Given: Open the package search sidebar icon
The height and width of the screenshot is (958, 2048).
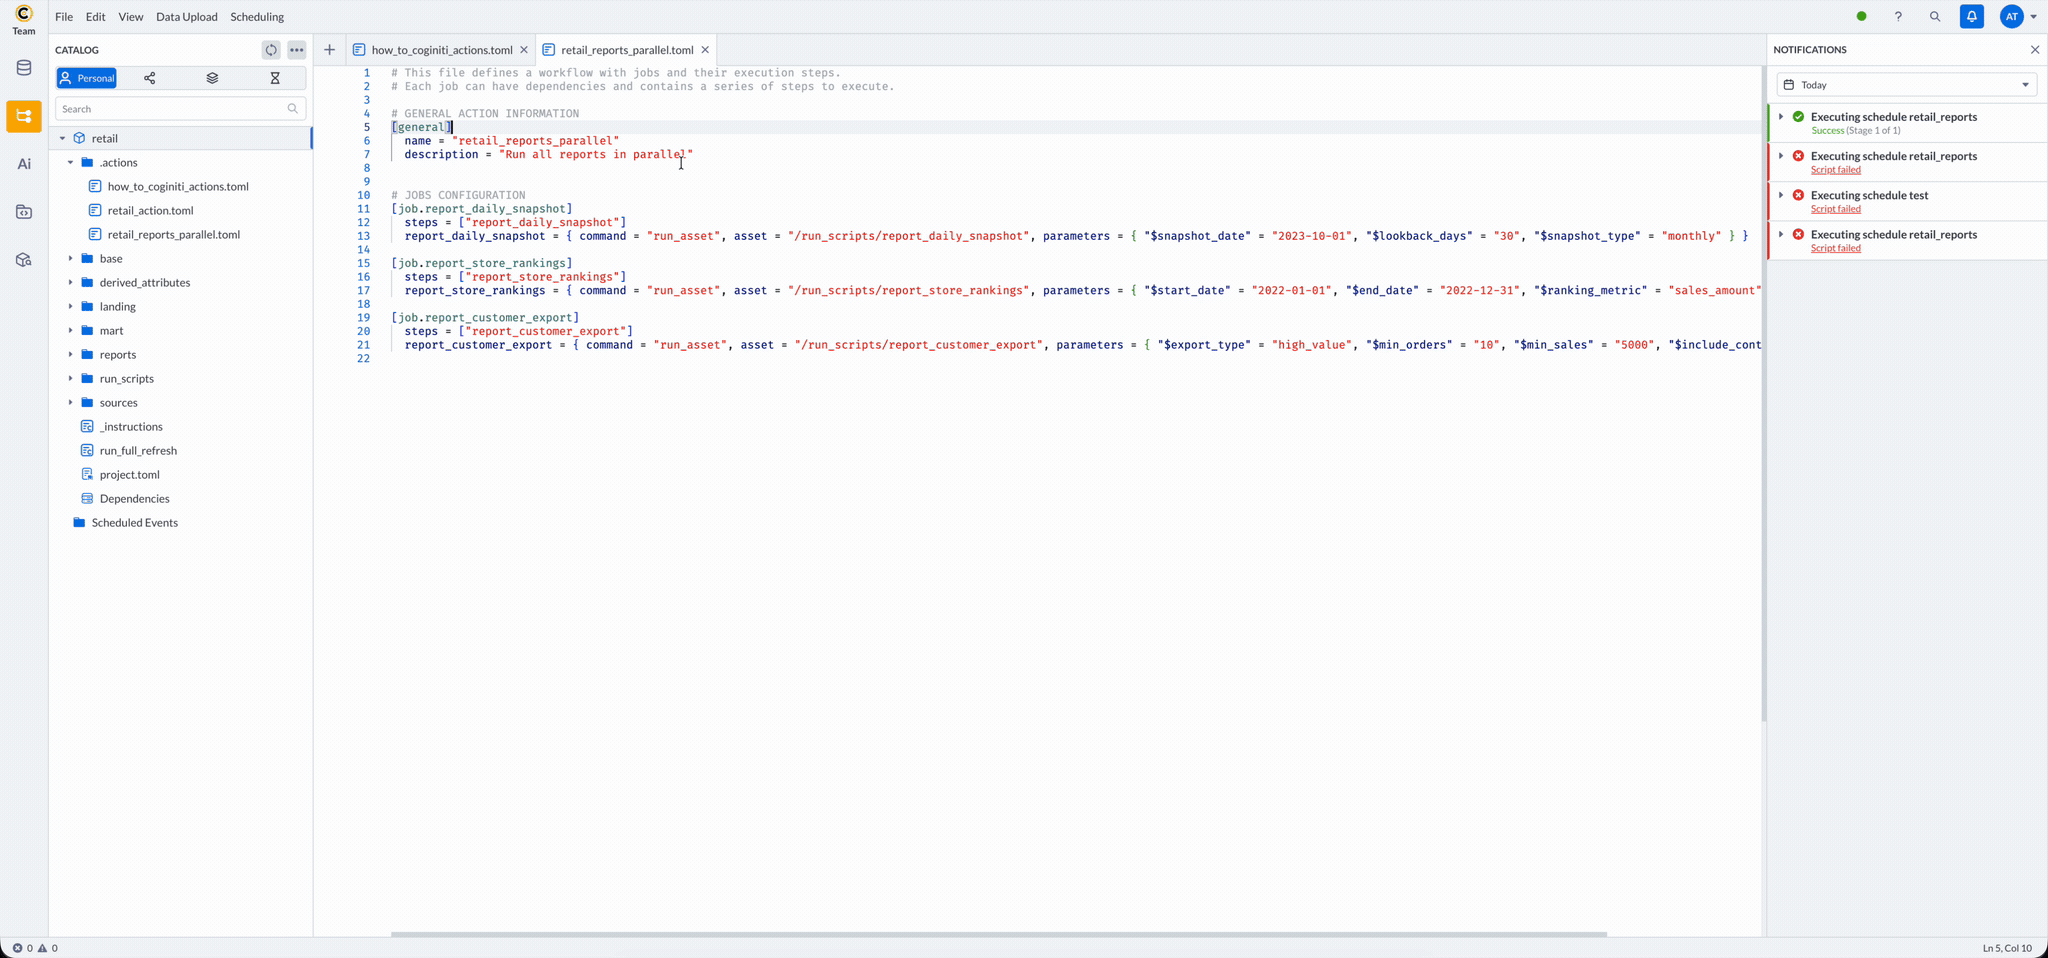Looking at the screenshot, I should [x=24, y=260].
